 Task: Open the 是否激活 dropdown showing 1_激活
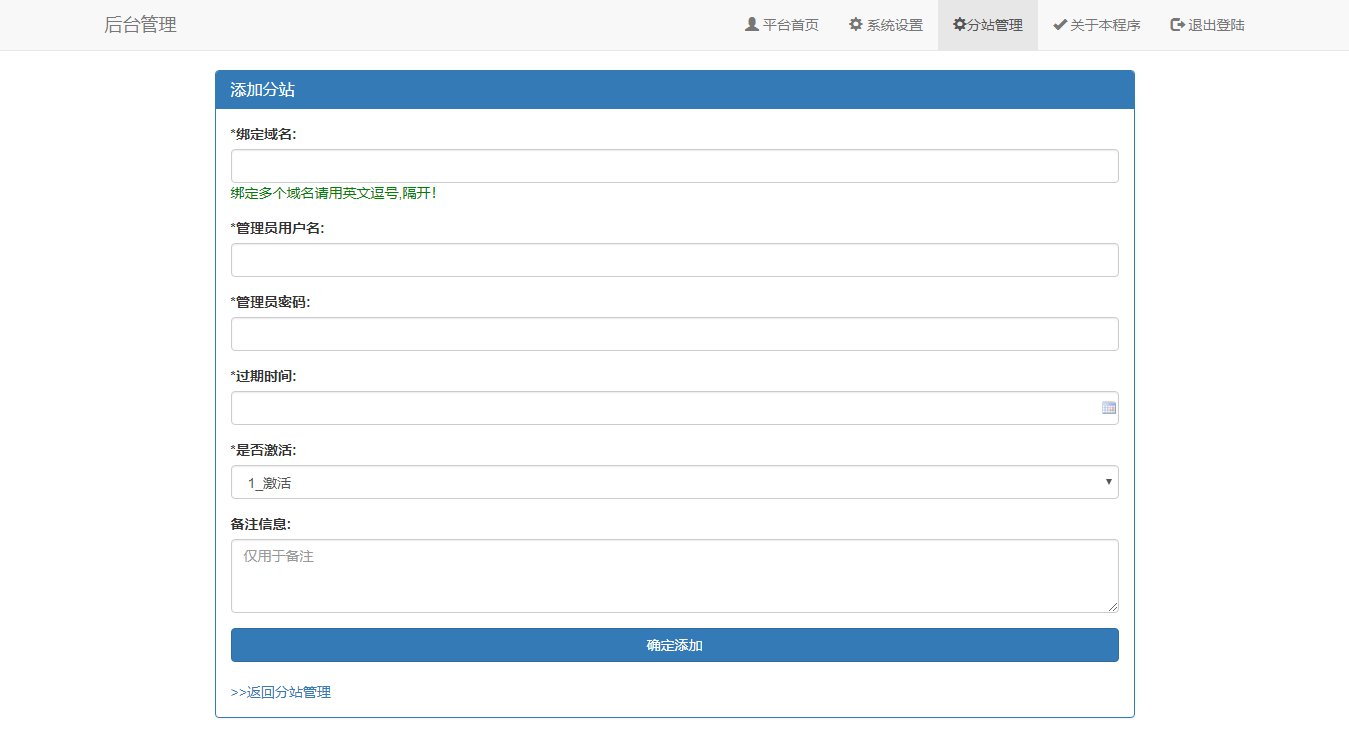[660, 482]
